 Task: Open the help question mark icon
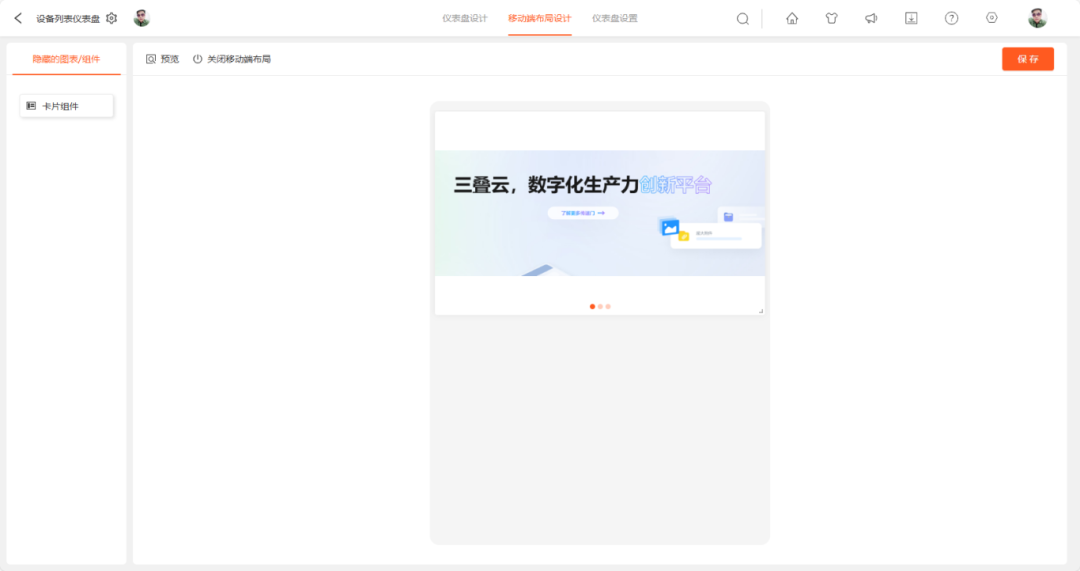951,19
